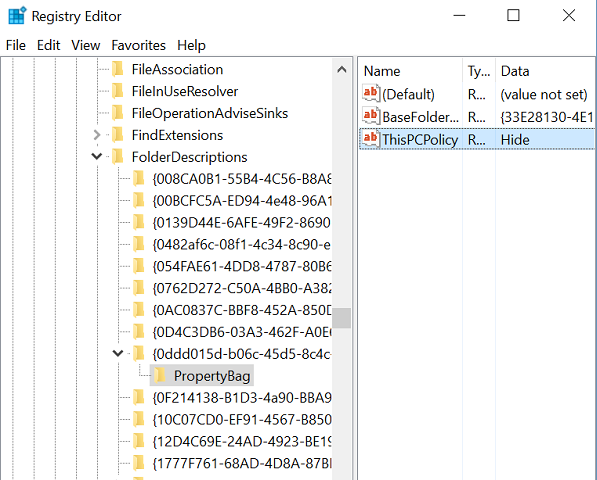The image size is (597, 480).
Task: Close the Registry Editor window
Action: pyautogui.click(x=568, y=16)
